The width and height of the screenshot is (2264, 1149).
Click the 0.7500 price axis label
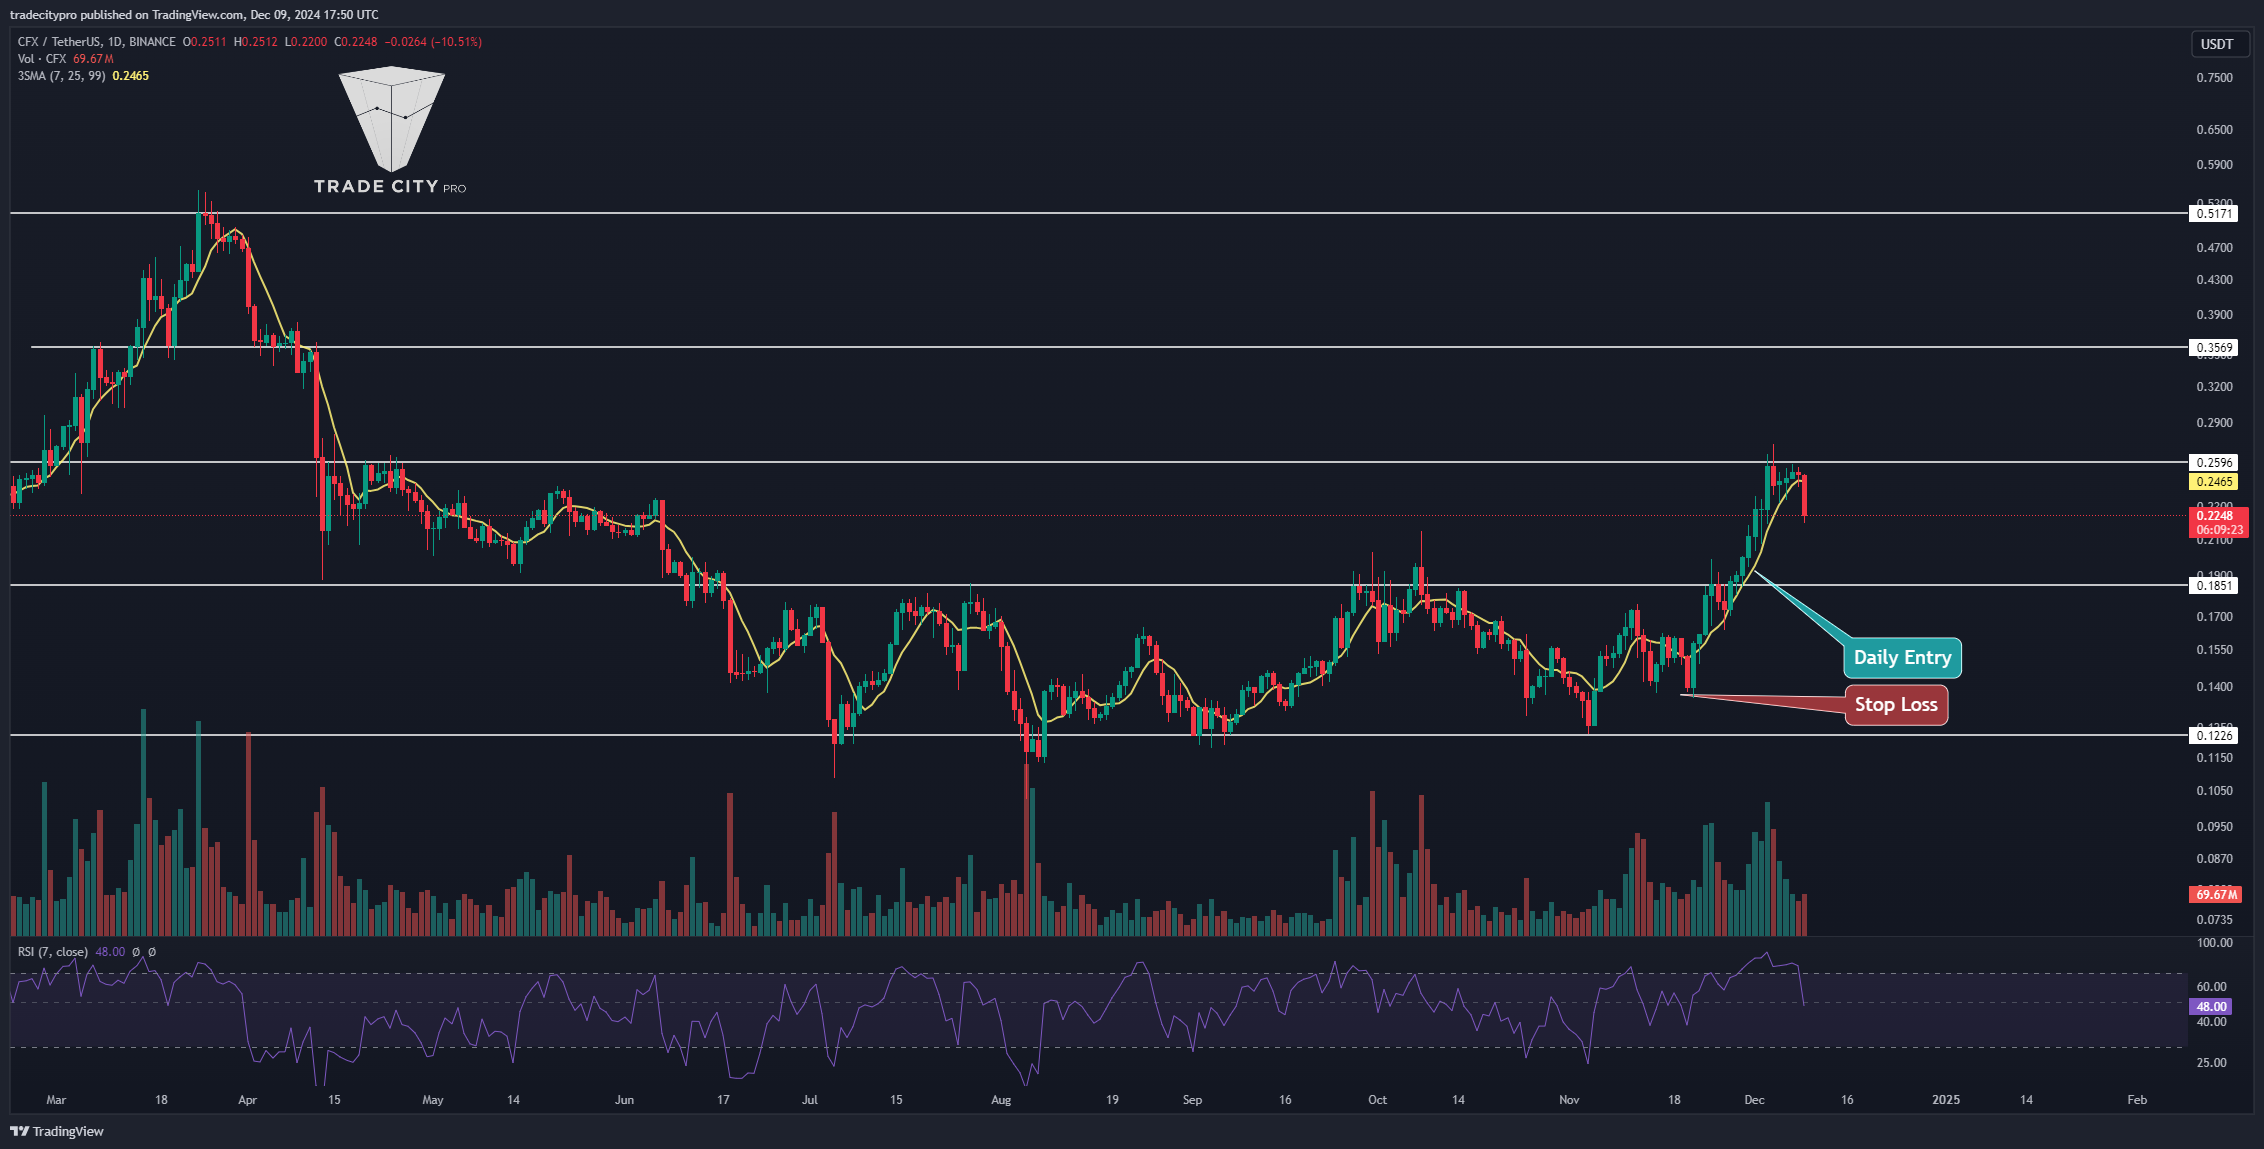2214,78
